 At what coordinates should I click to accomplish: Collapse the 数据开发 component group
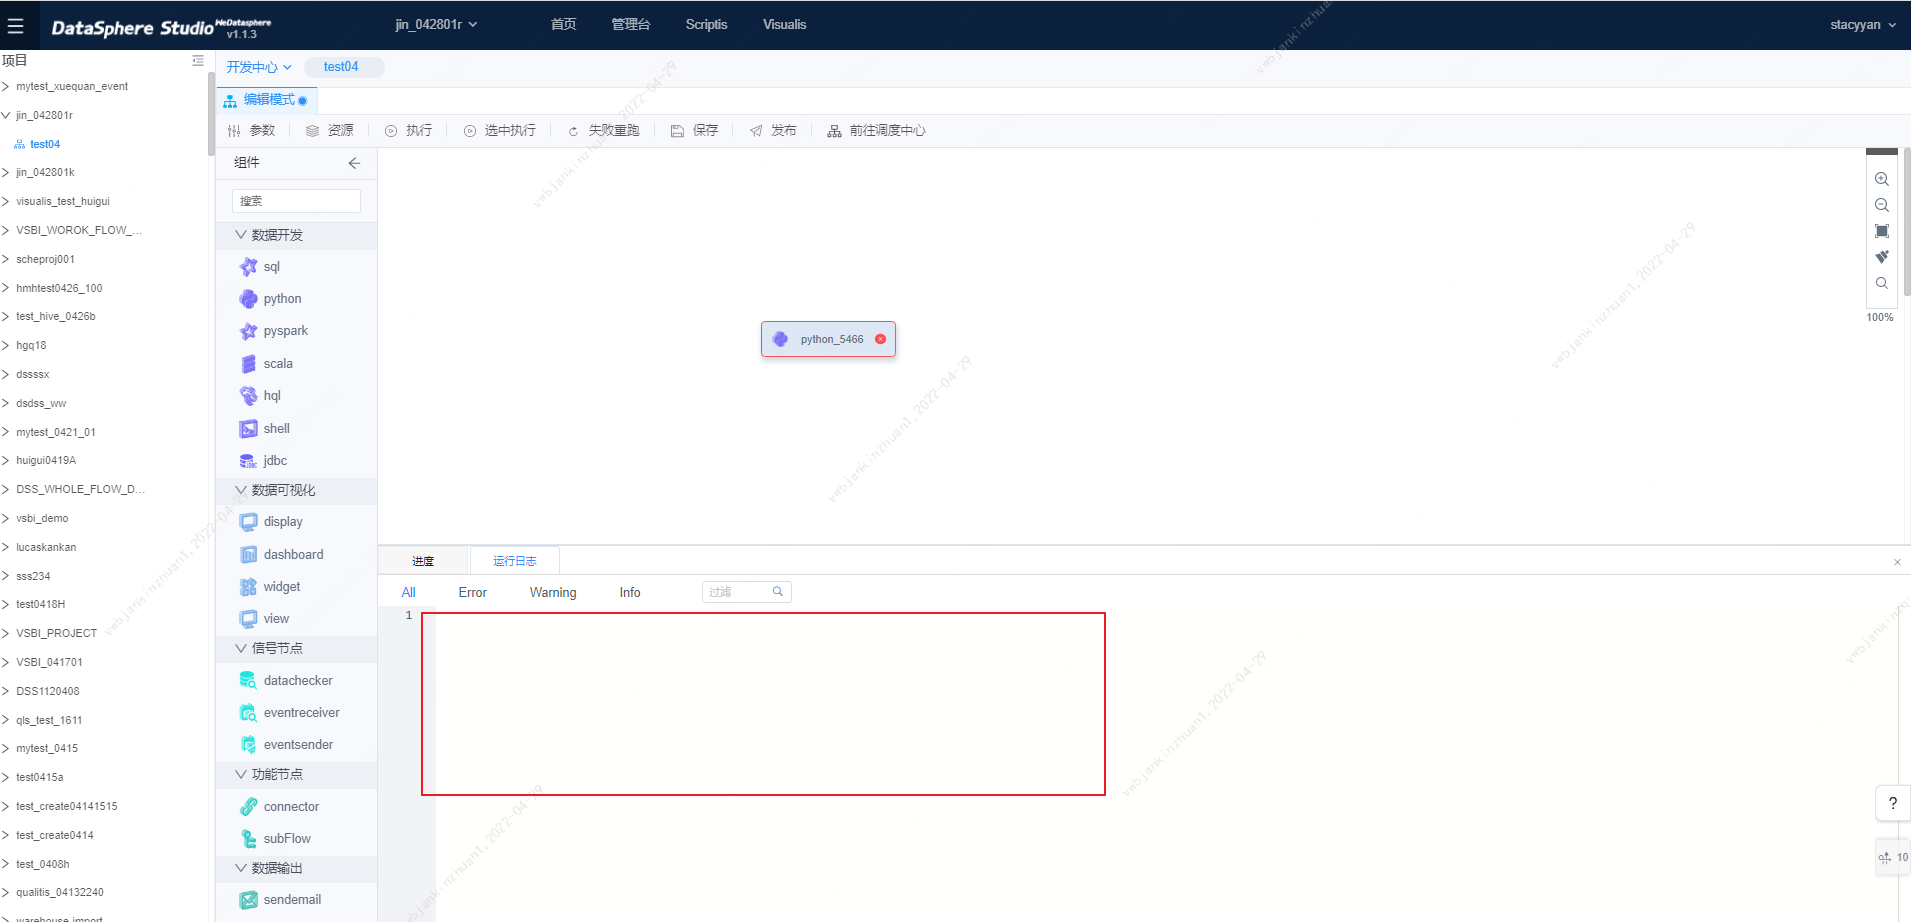tap(241, 235)
